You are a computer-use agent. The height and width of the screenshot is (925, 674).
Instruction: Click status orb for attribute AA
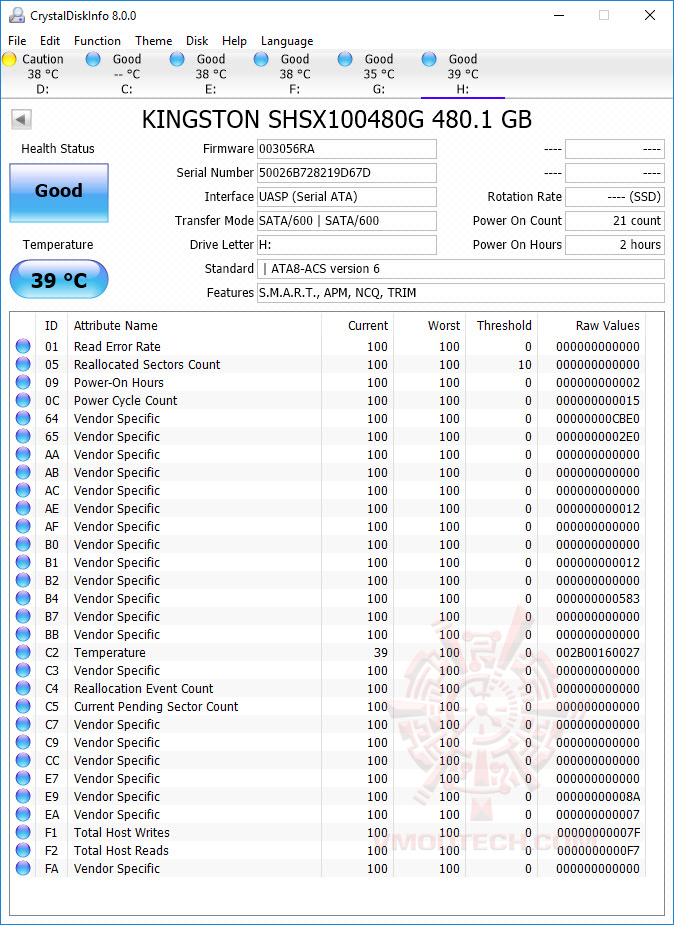pyautogui.click(x=23, y=454)
